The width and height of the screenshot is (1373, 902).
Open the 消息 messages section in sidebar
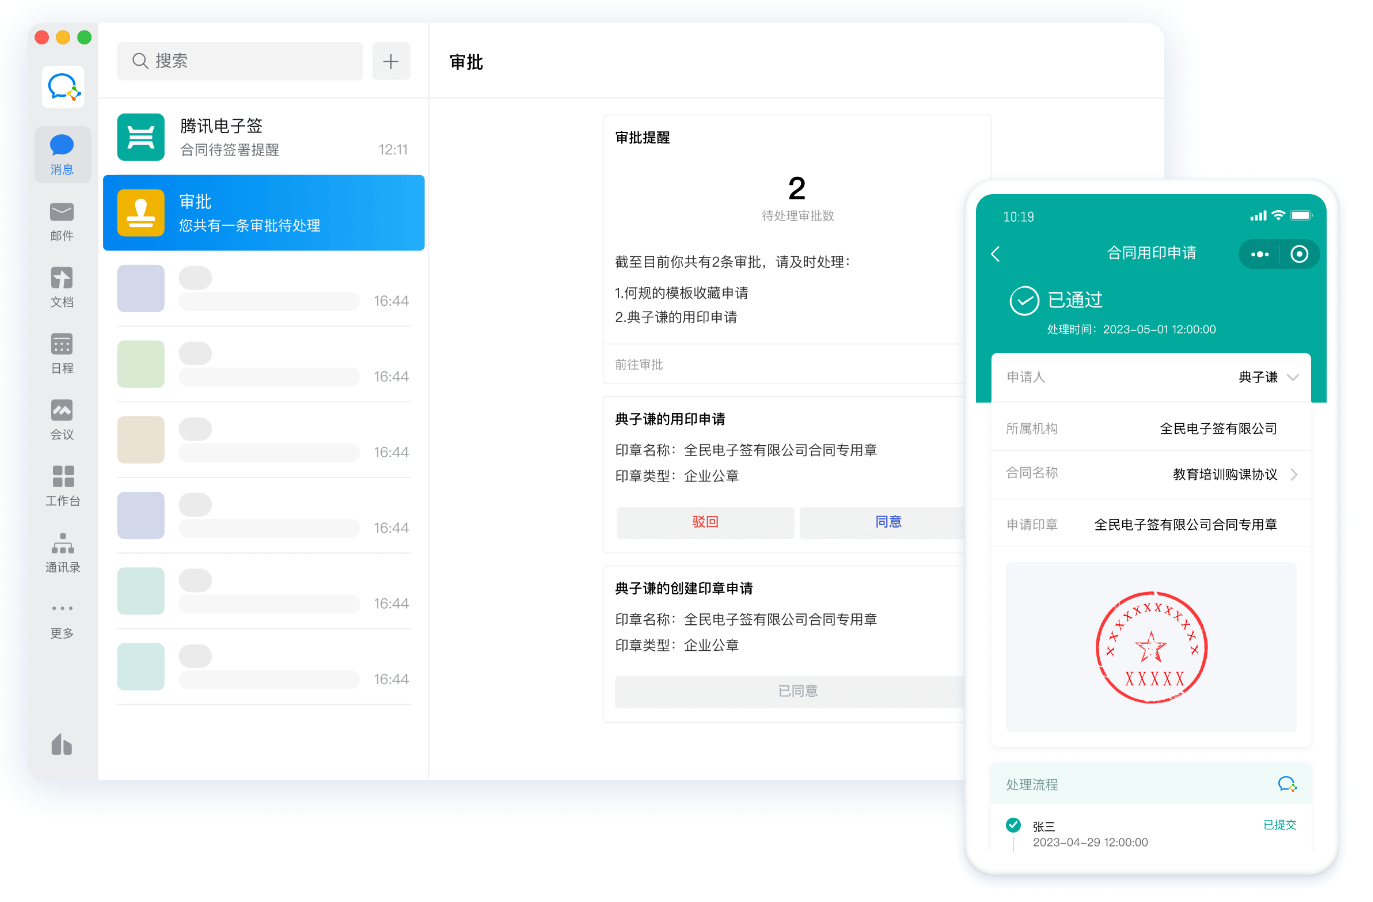[x=62, y=154]
